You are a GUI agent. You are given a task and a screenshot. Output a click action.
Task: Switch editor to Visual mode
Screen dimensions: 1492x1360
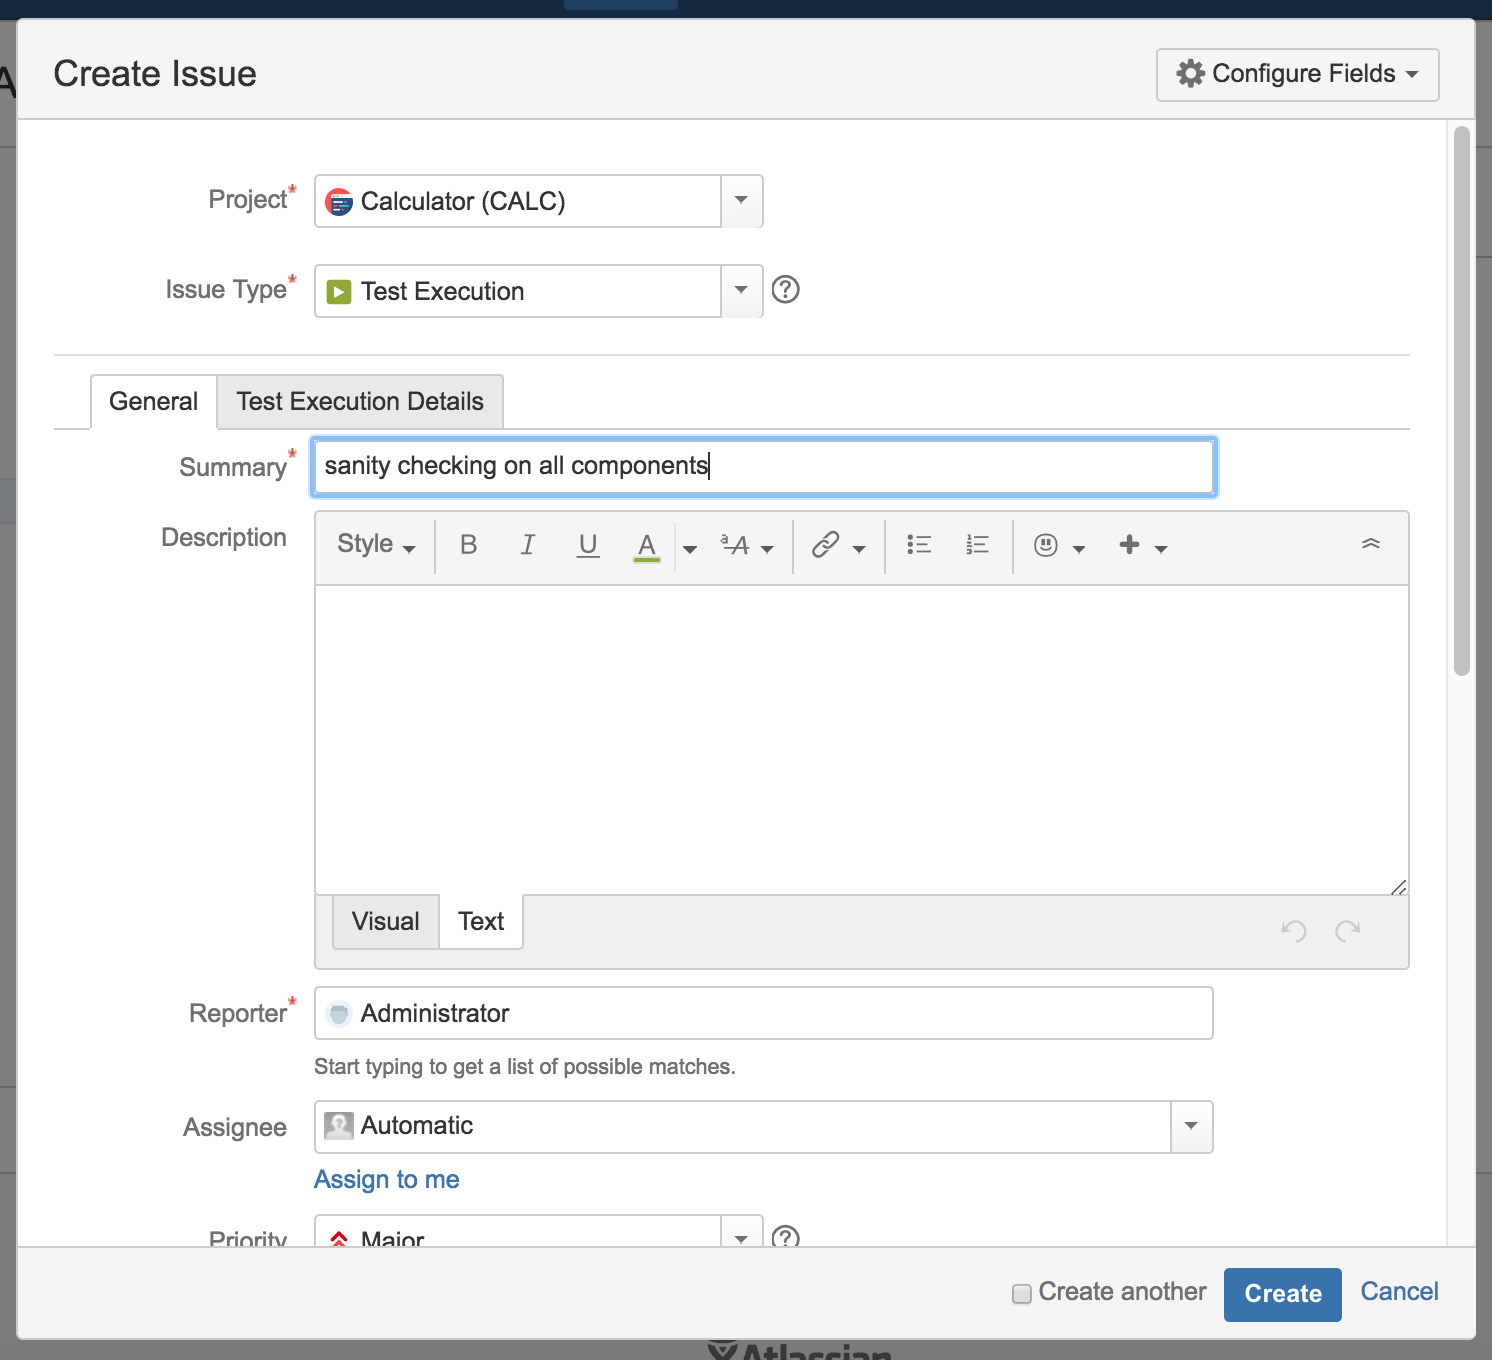386,922
